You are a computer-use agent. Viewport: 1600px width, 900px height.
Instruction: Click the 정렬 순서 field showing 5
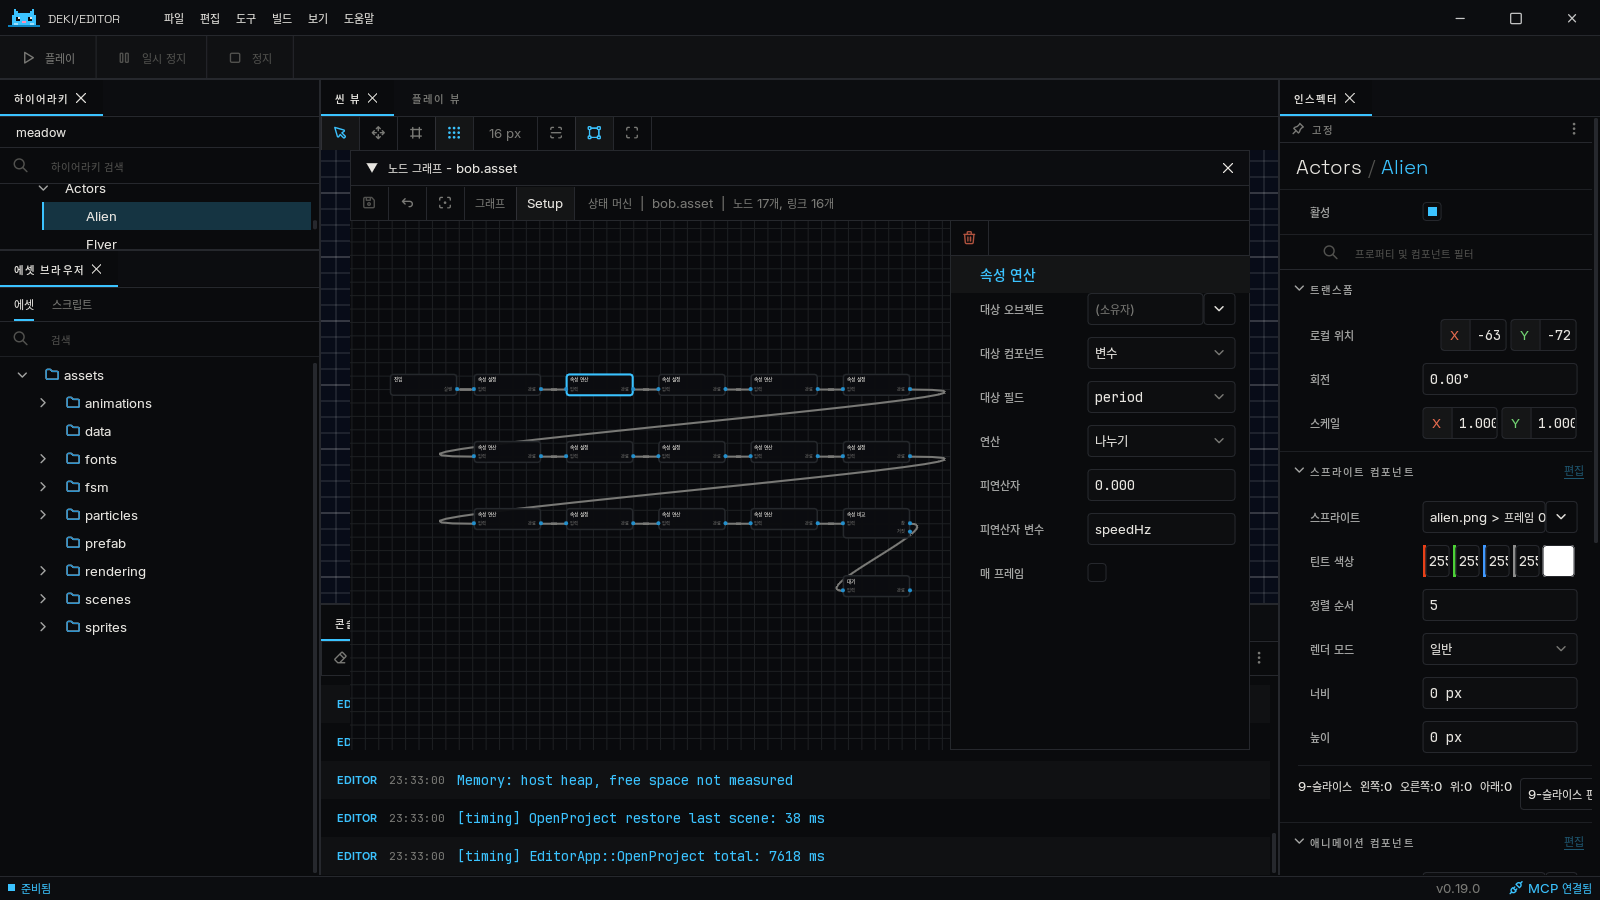pos(1499,605)
